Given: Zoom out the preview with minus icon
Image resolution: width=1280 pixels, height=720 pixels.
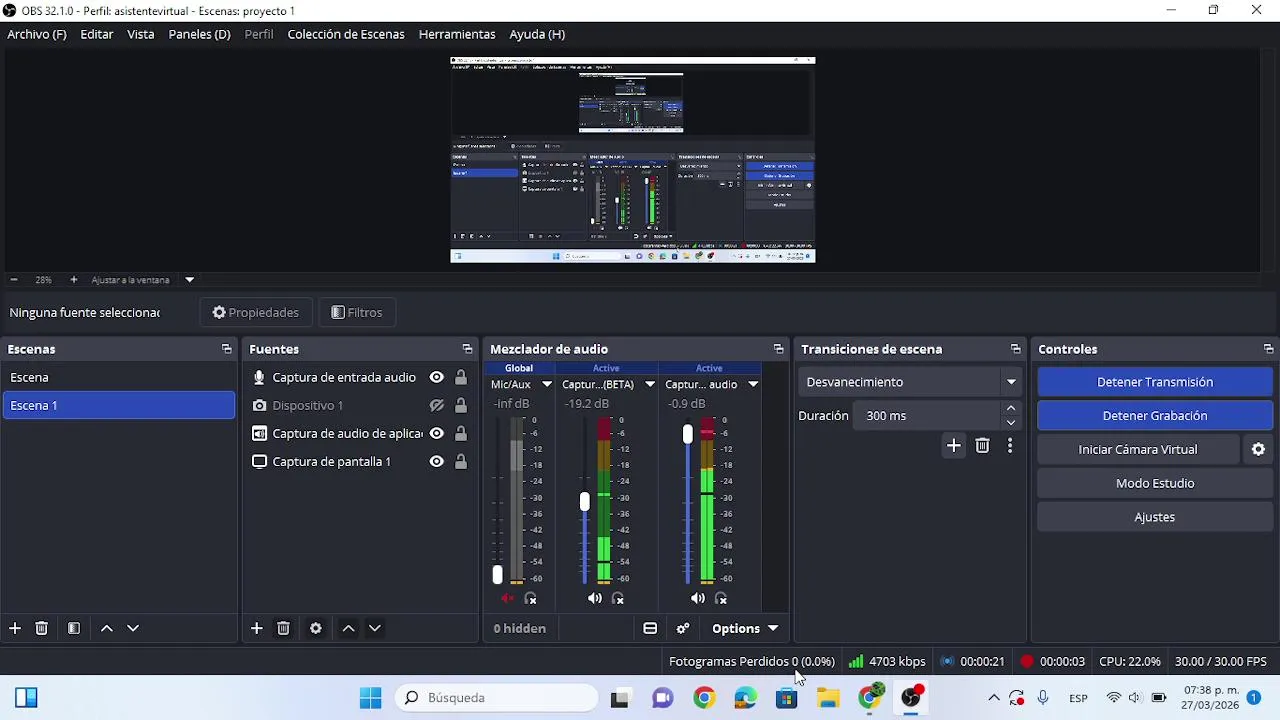Looking at the screenshot, I should 14,280.
